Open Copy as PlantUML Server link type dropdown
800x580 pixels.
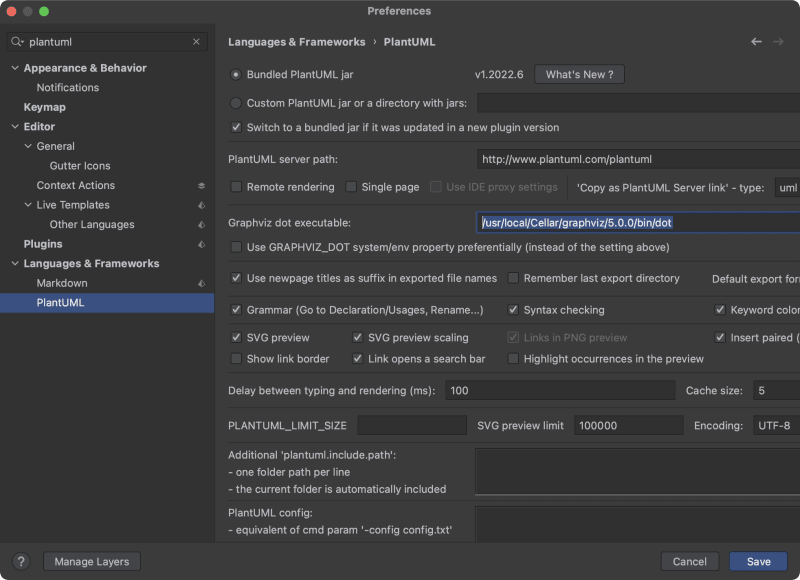(787, 188)
